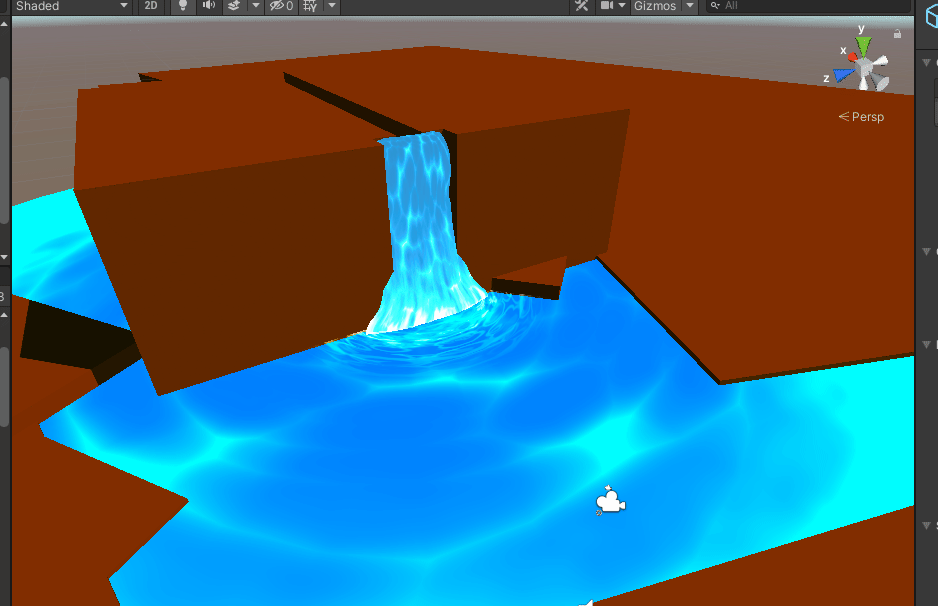
Task: Toggle scene audio speaker icon
Action: click(x=208, y=6)
